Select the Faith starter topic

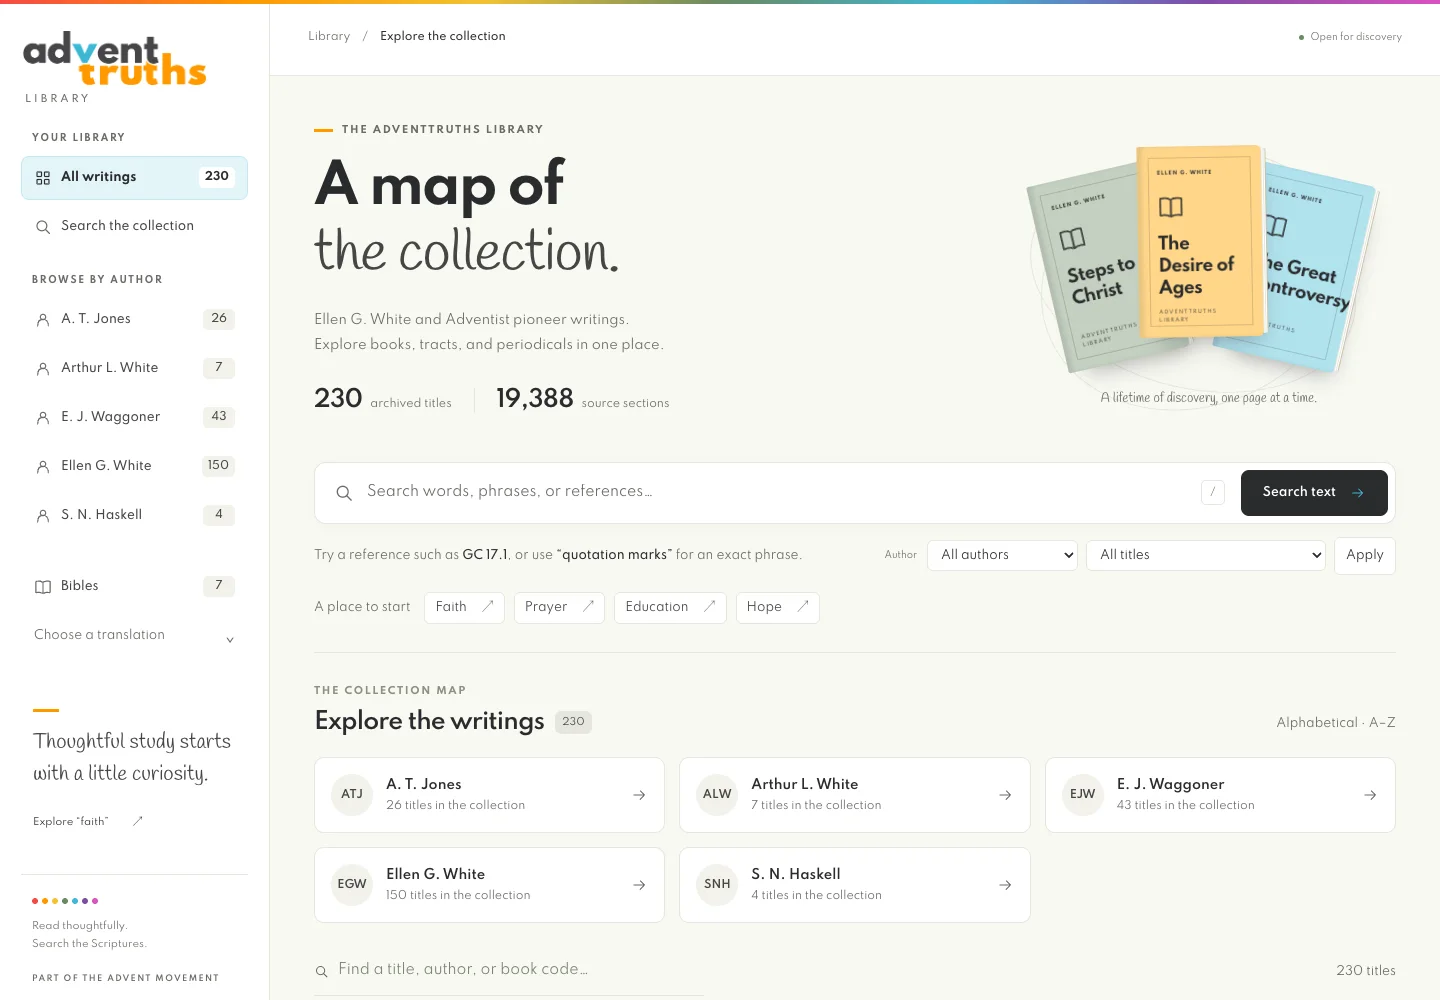[x=464, y=607]
